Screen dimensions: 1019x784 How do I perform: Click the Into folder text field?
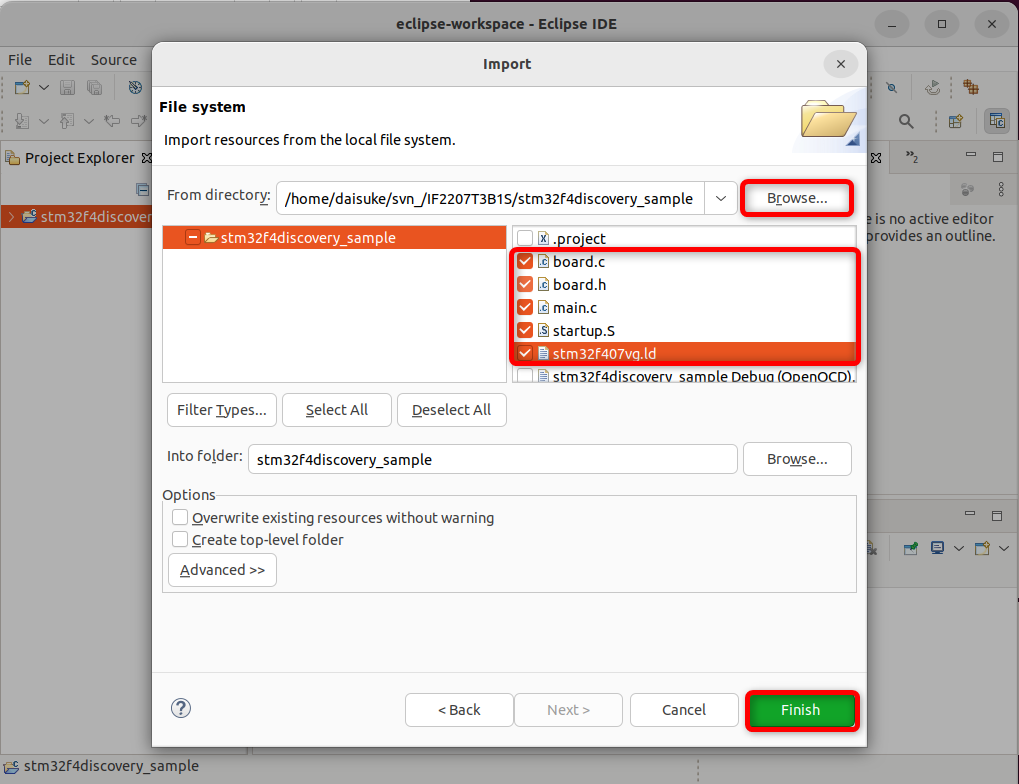(493, 460)
